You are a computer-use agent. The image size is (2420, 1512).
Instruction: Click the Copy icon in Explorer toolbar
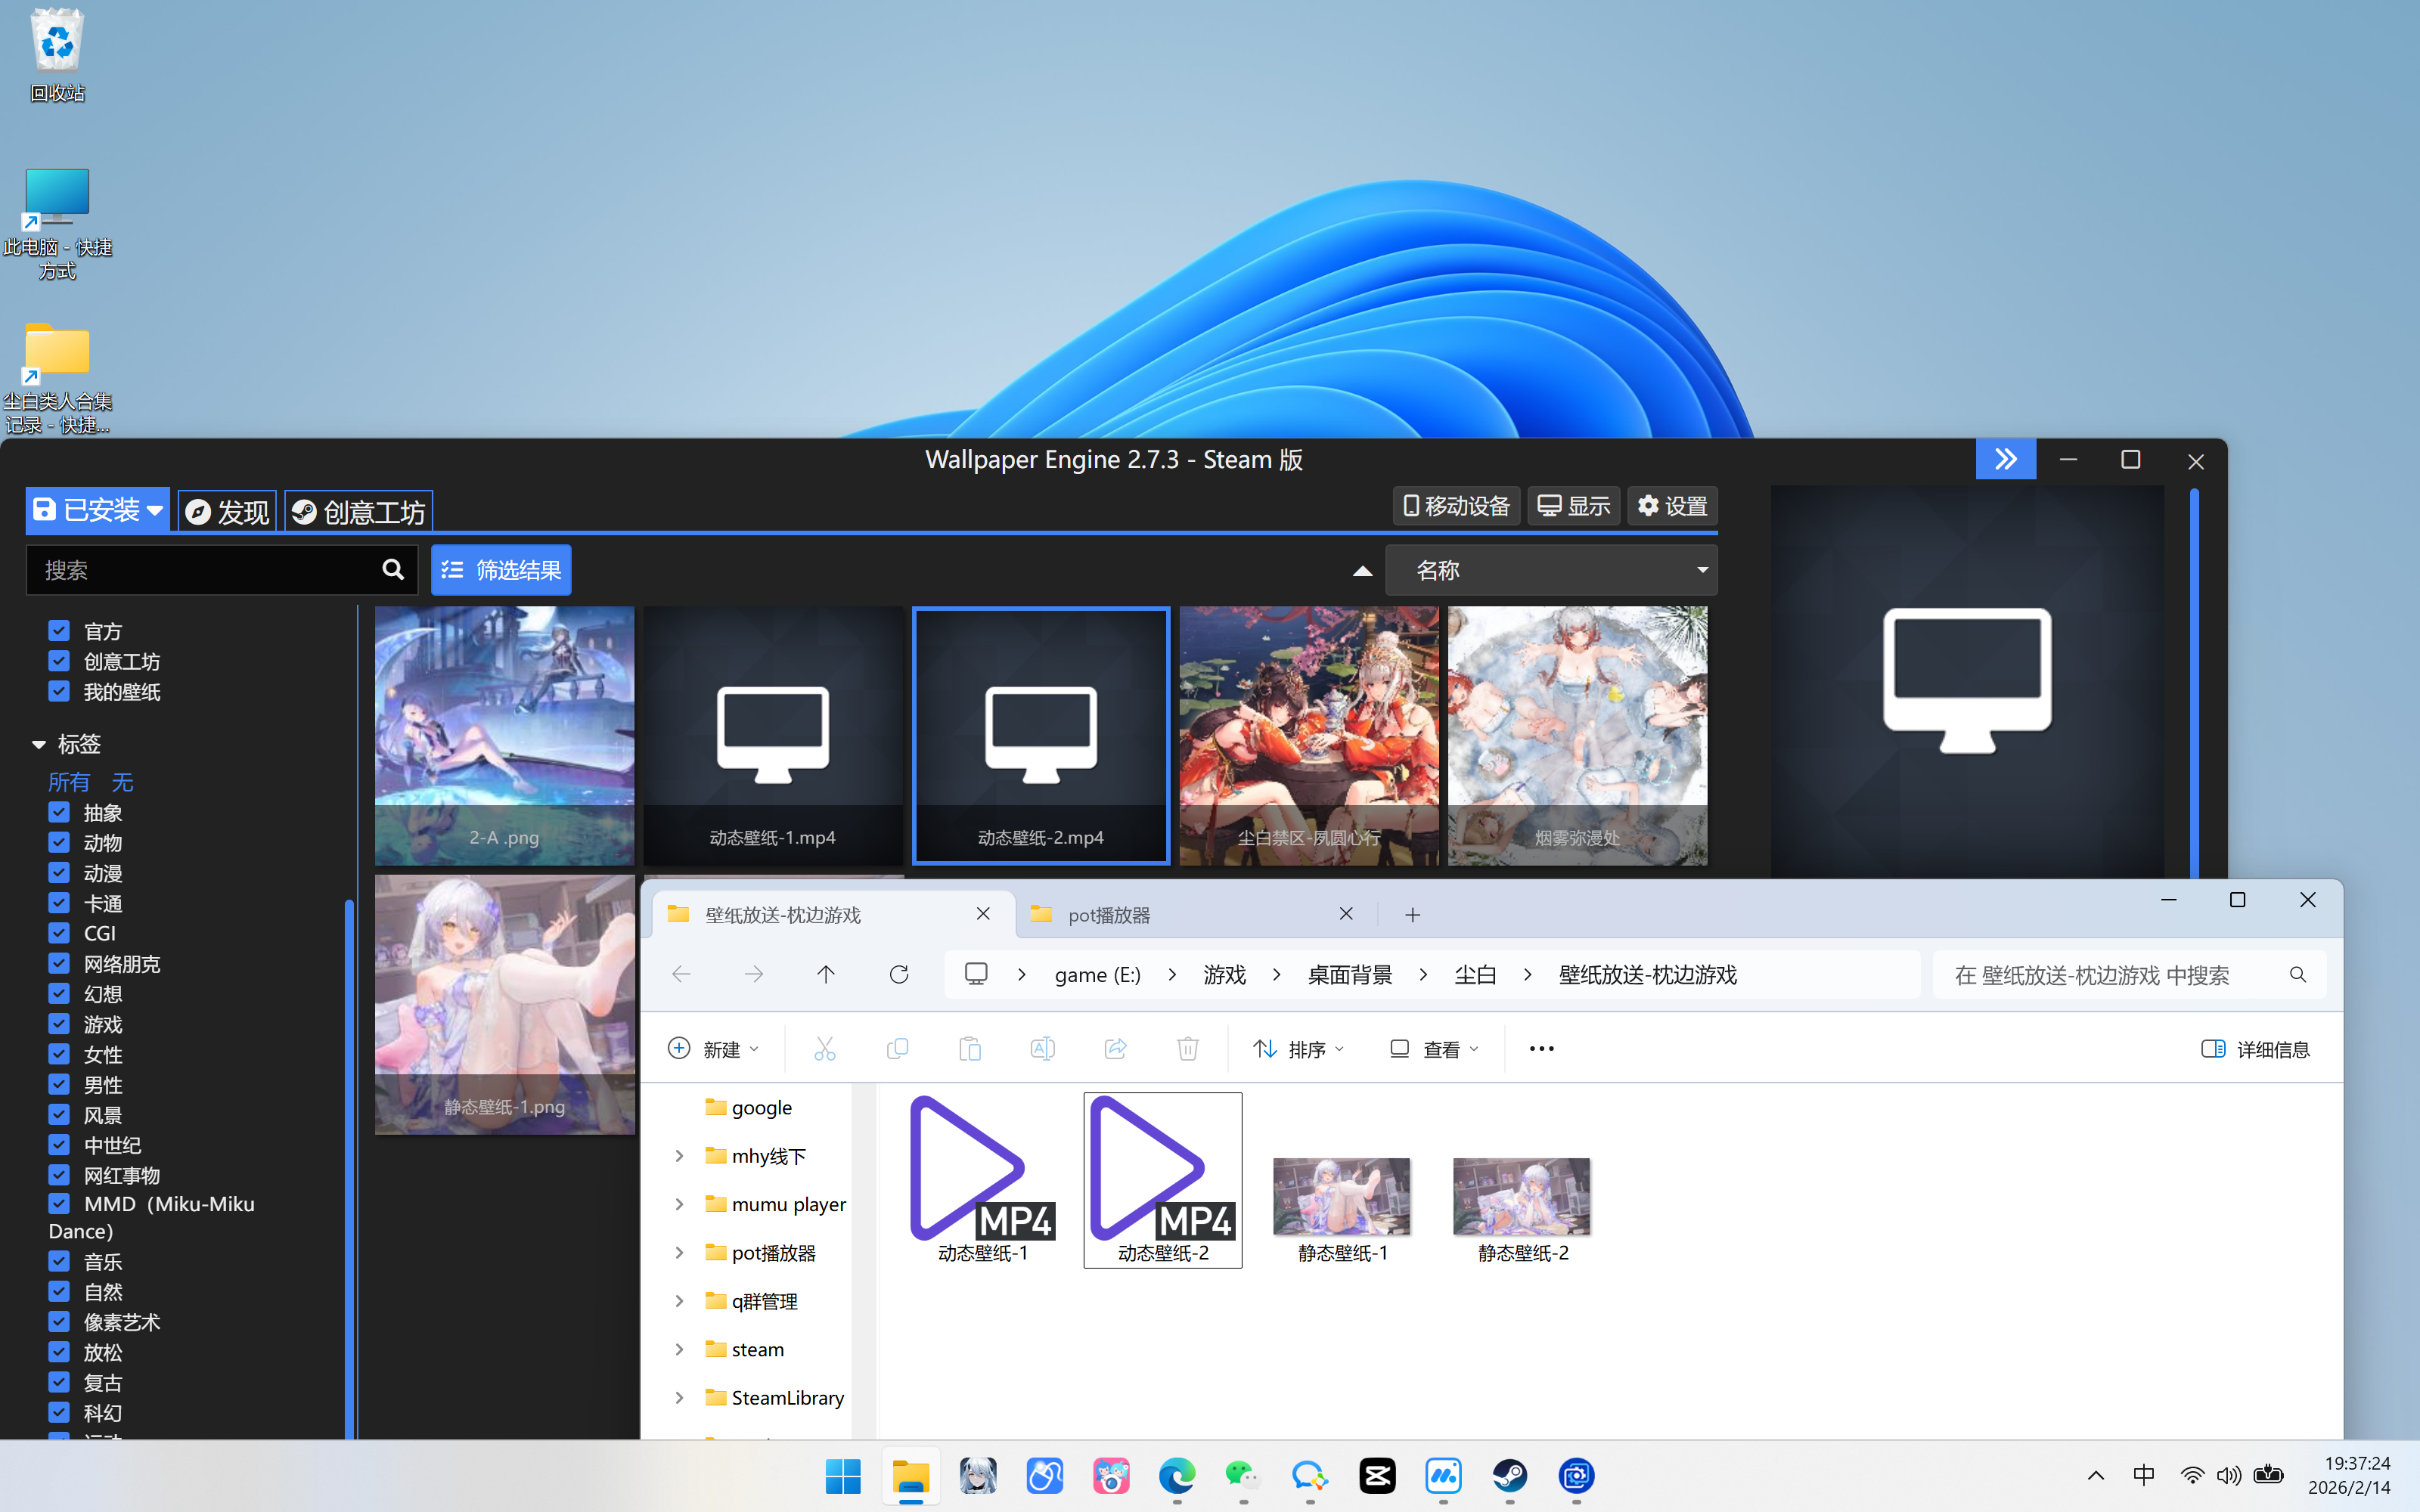[897, 1049]
